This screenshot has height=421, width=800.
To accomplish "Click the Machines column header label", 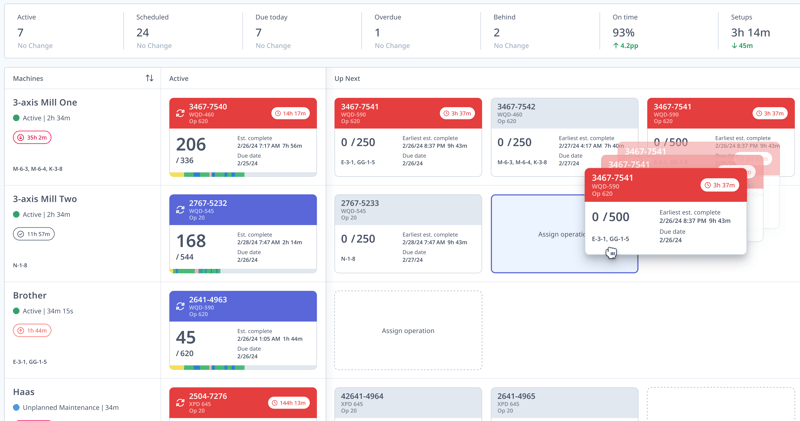I will click(28, 78).
